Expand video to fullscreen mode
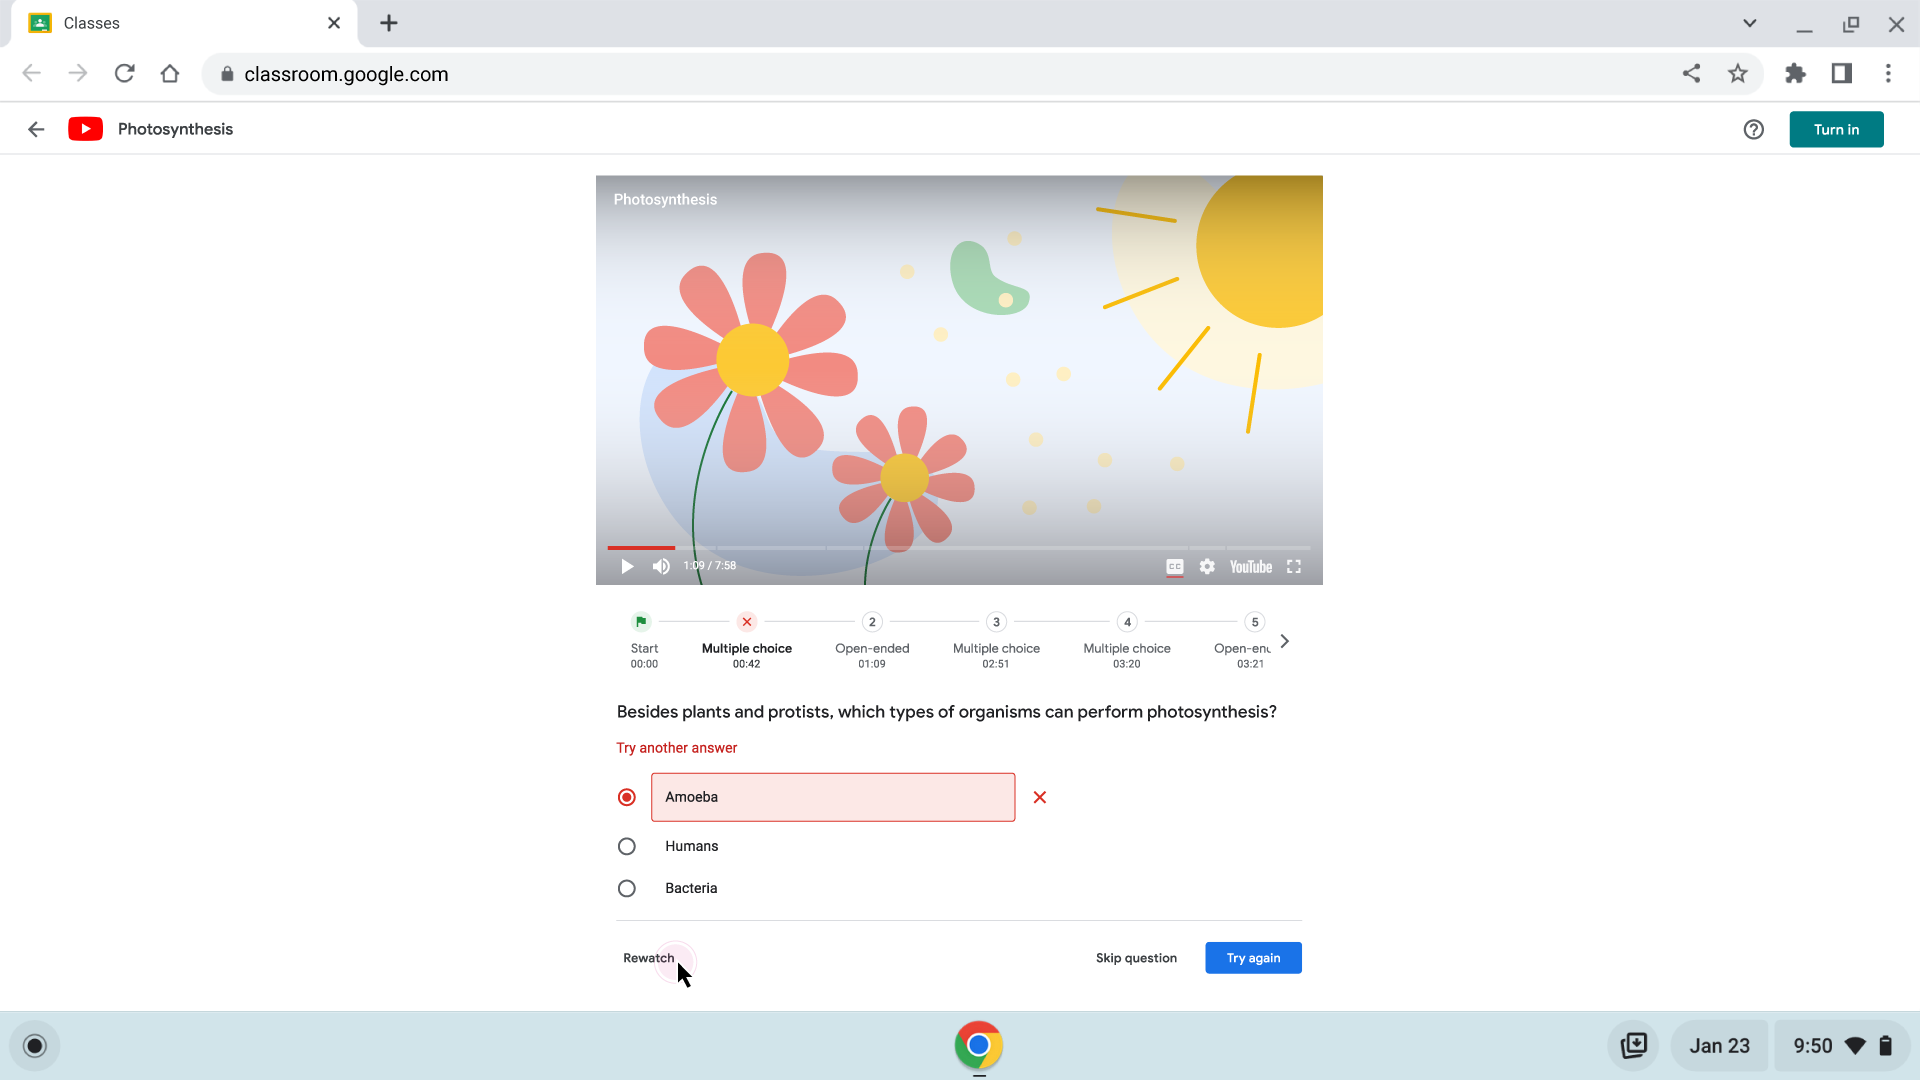 1294,566
